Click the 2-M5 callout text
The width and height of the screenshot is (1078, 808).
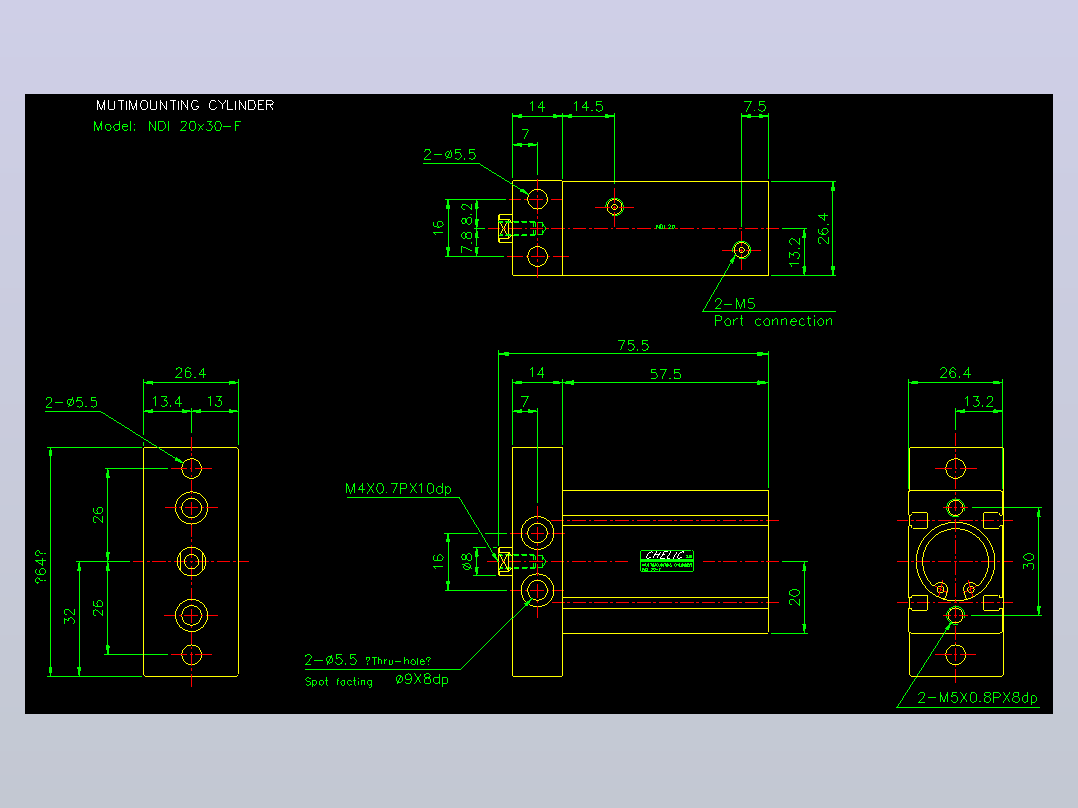pyautogui.click(x=734, y=303)
